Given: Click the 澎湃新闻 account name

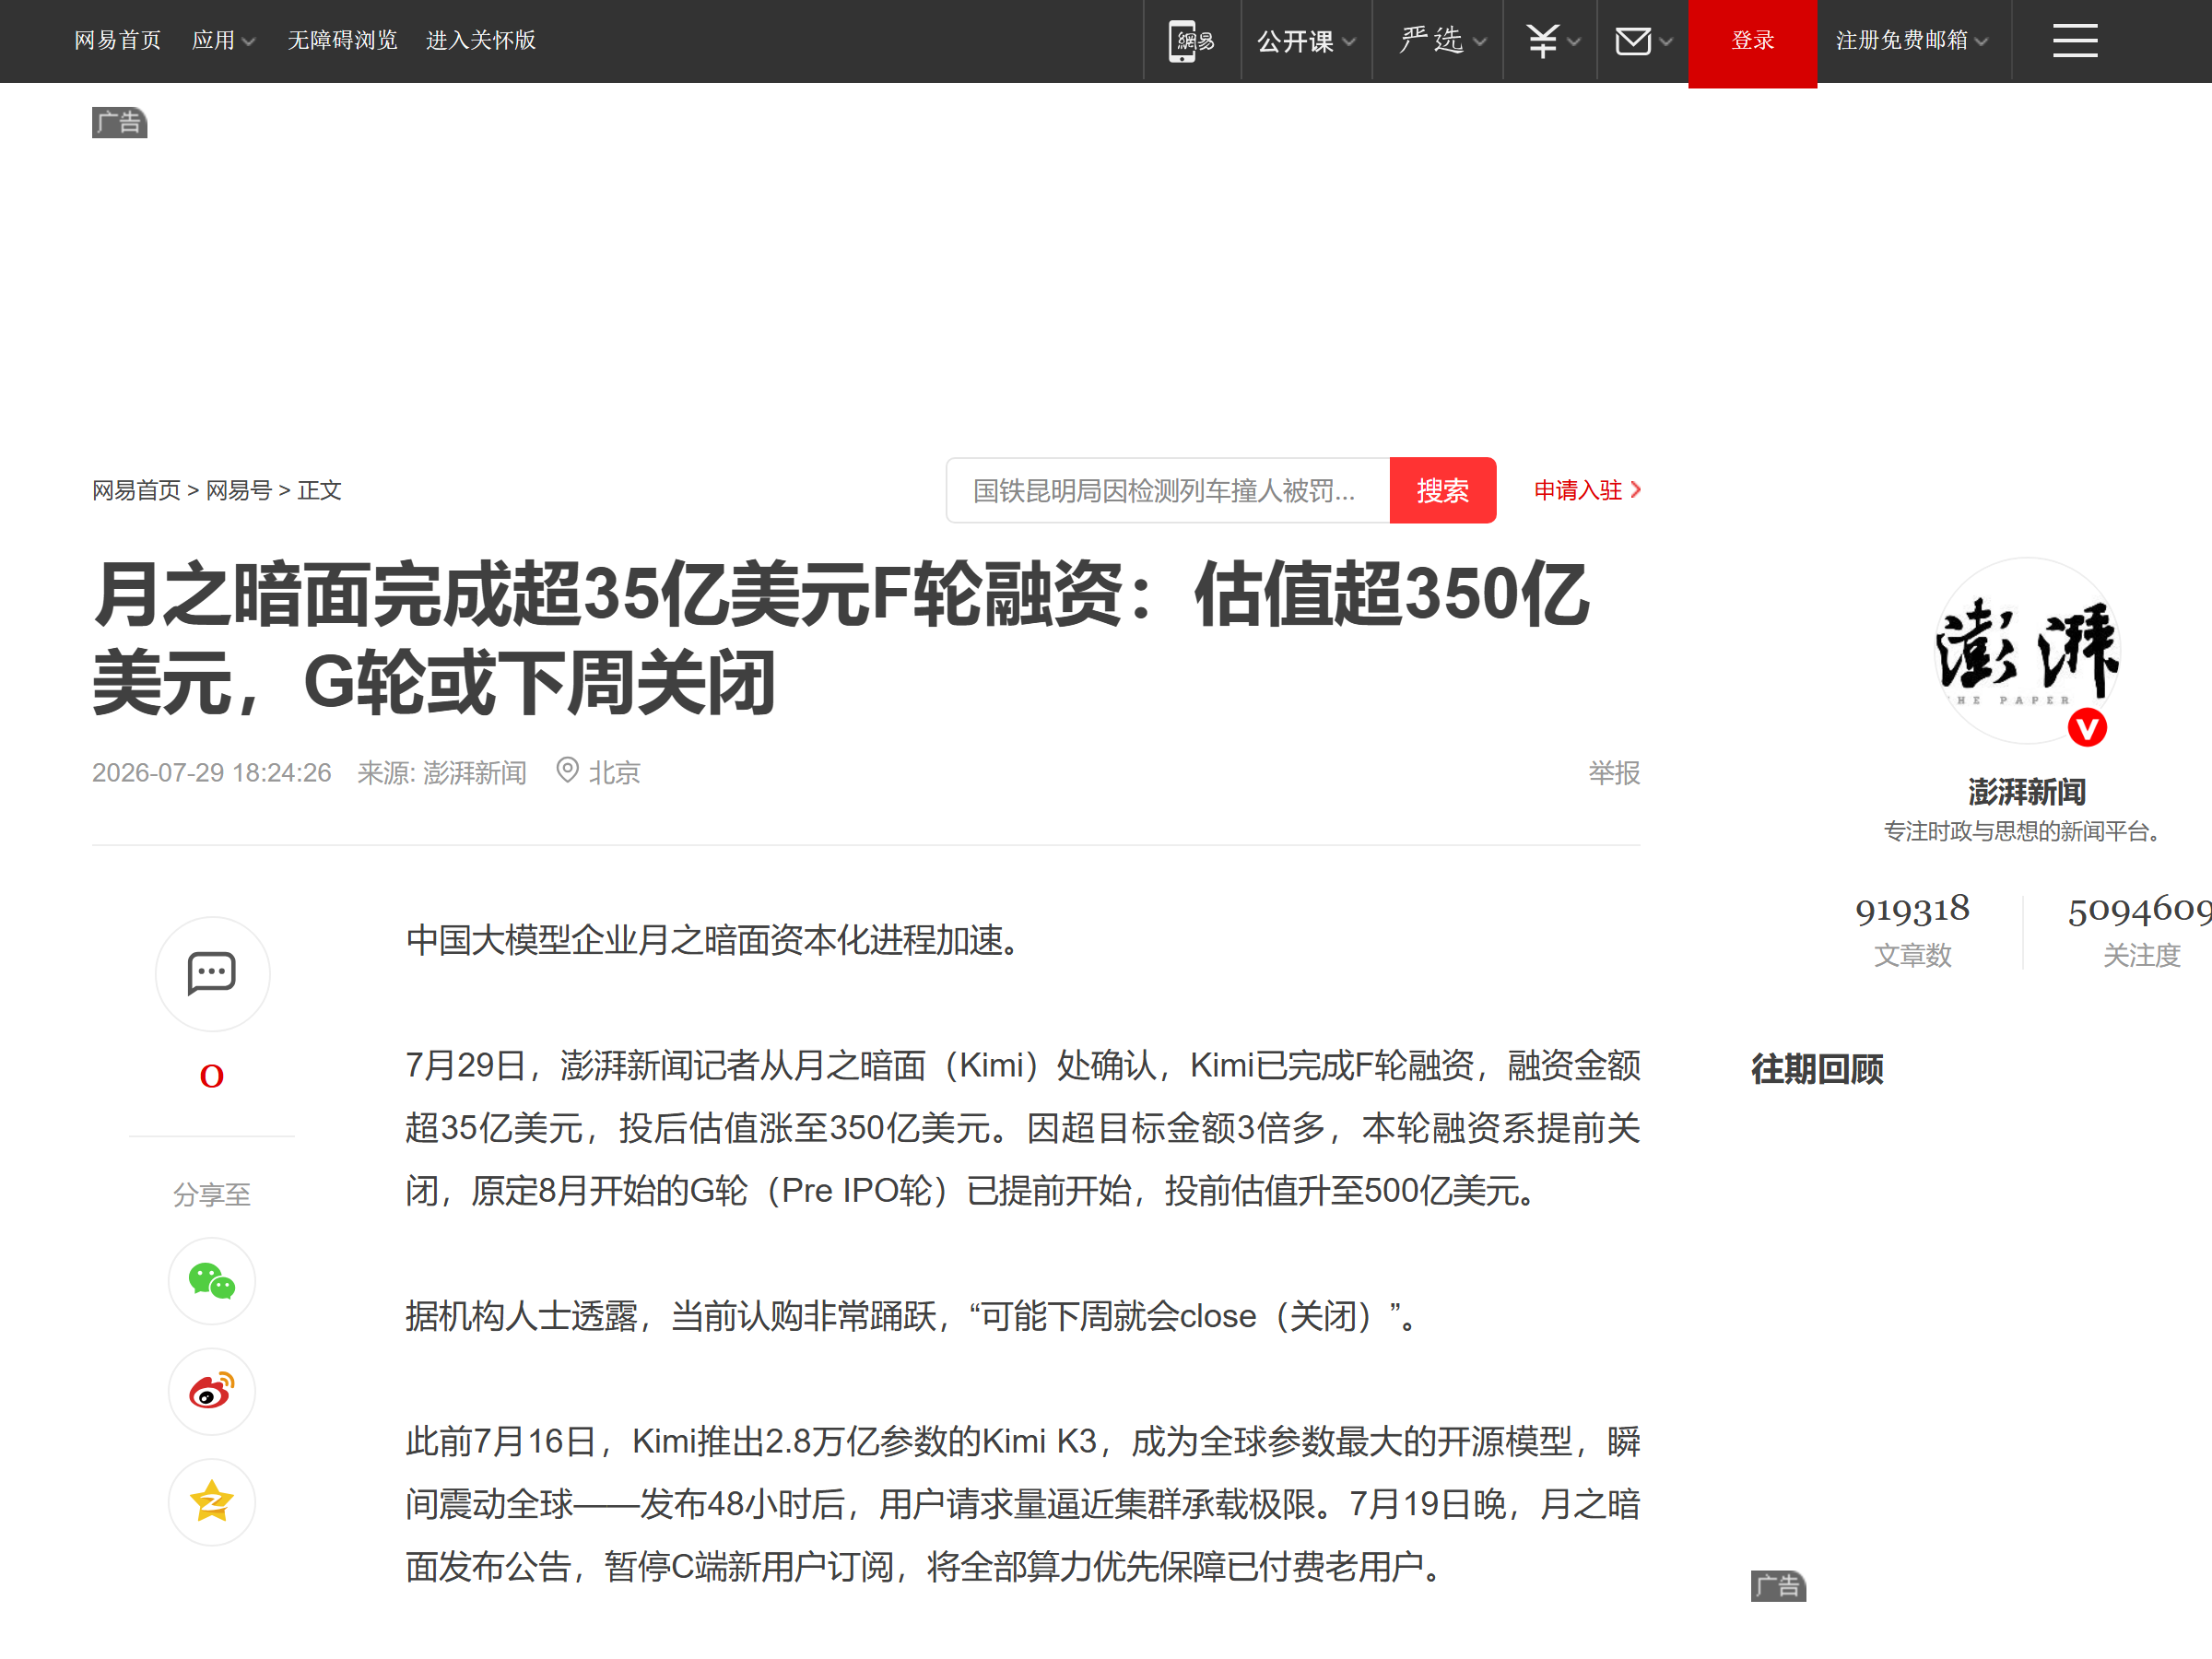Looking at the screenshot, I should coord(2026,792).
